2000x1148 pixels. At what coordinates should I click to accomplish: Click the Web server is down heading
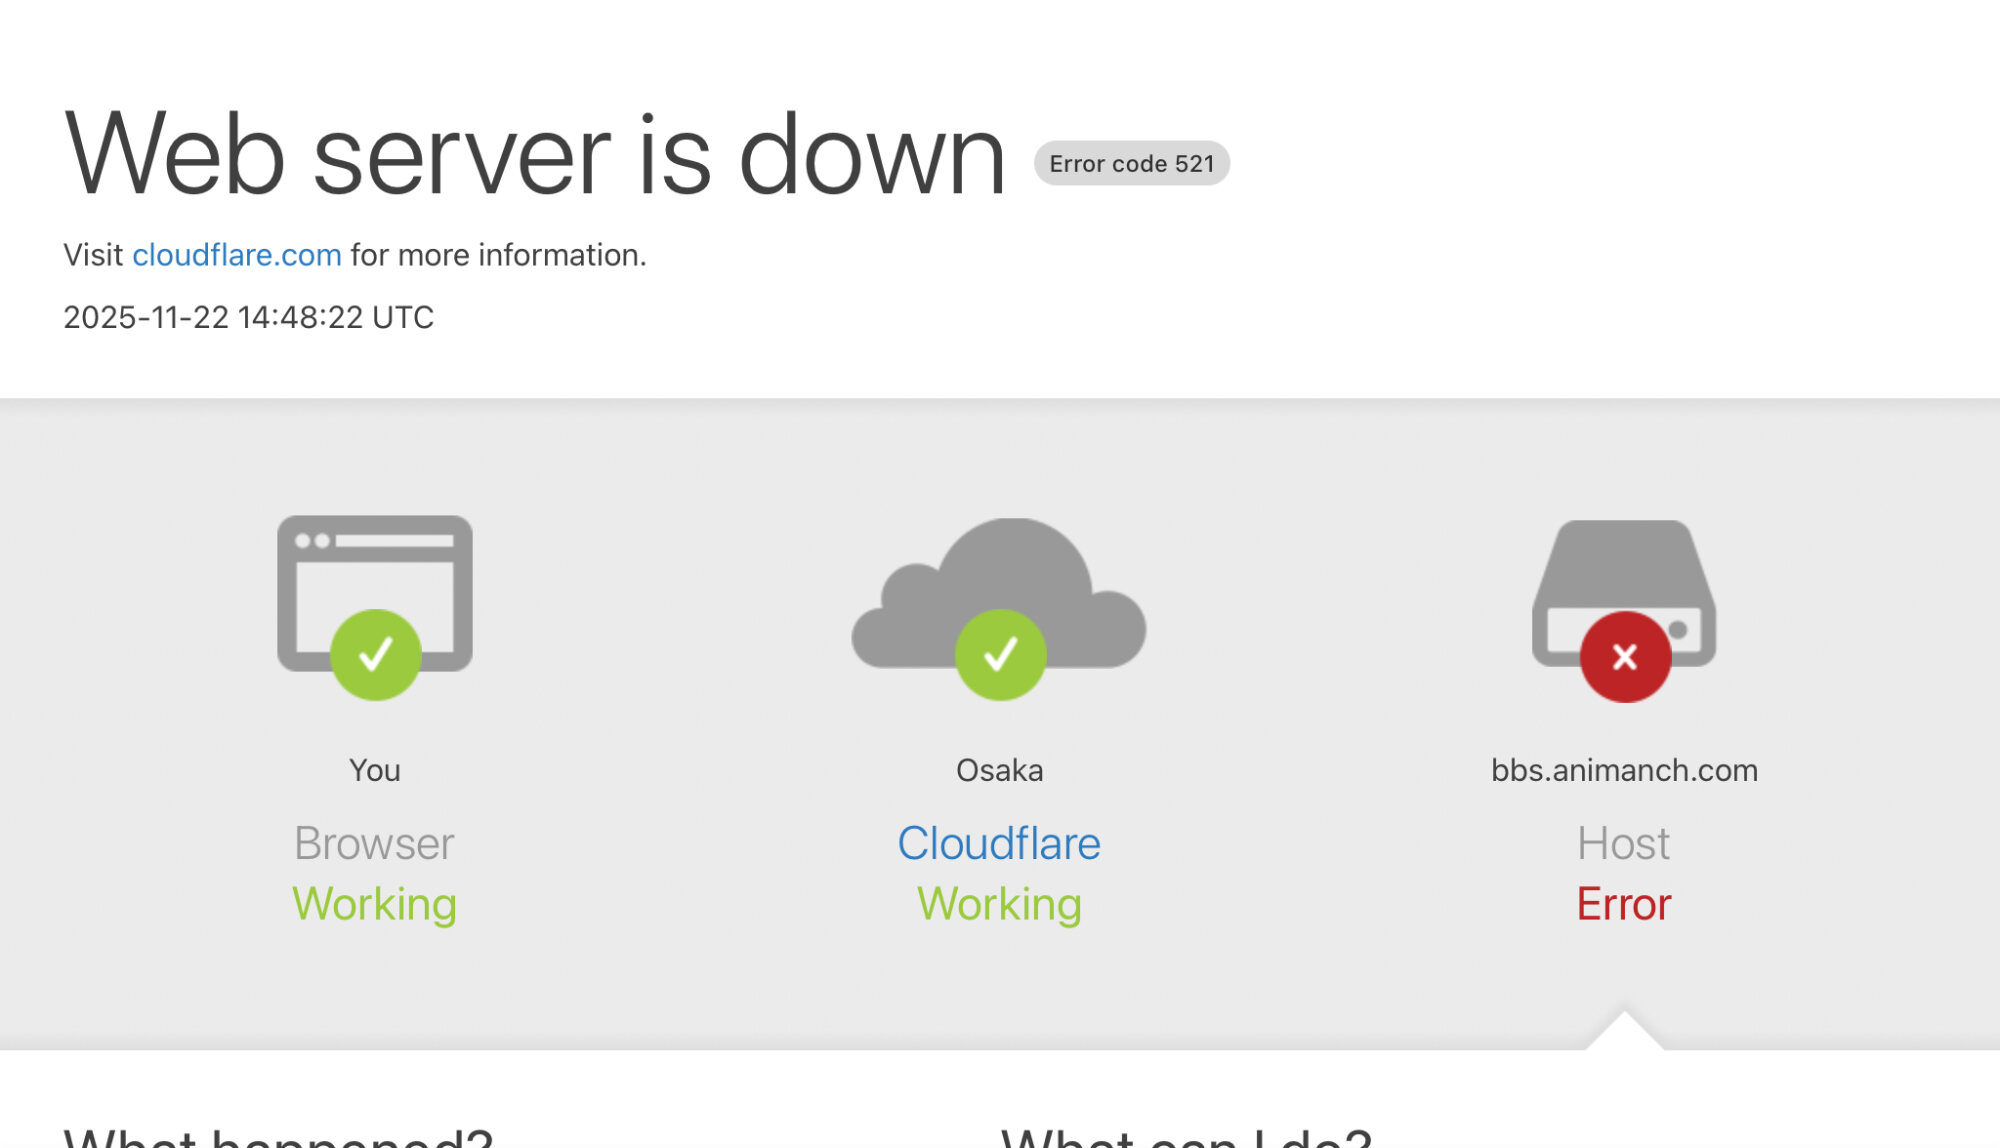(534, 155)
